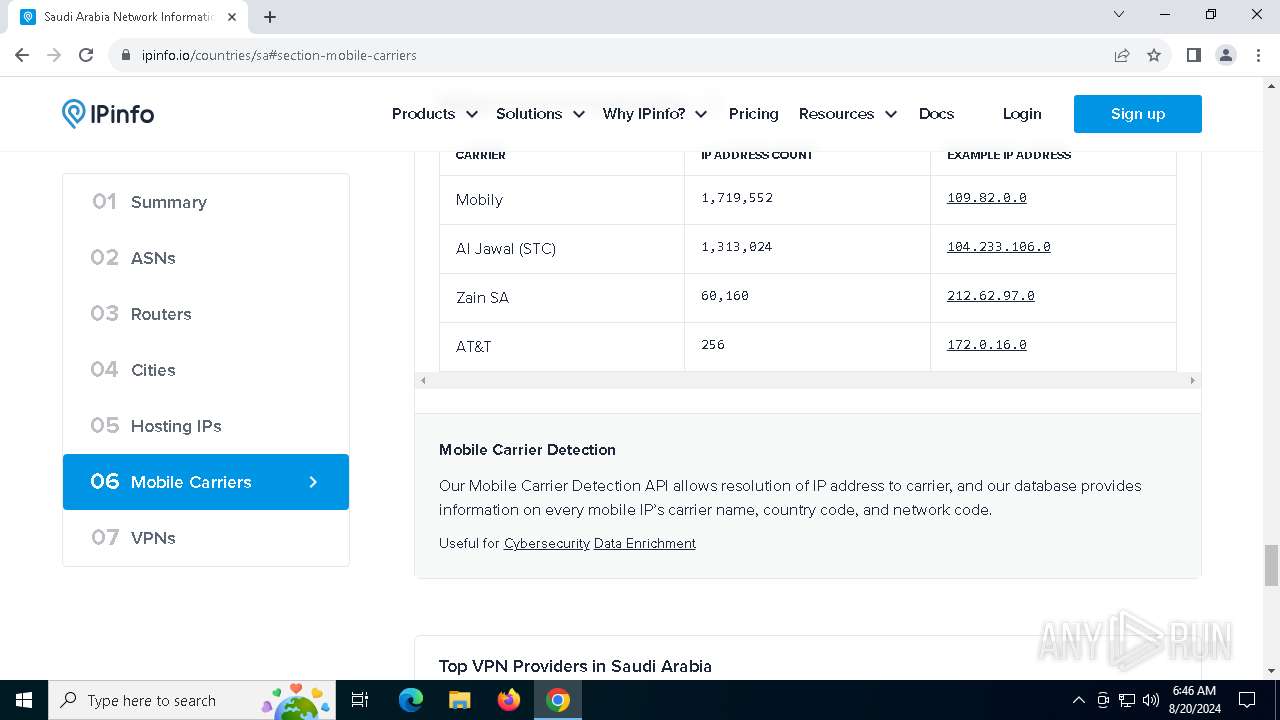
Task: Open example IP 104.233.106.0
Action: (999, 247)
